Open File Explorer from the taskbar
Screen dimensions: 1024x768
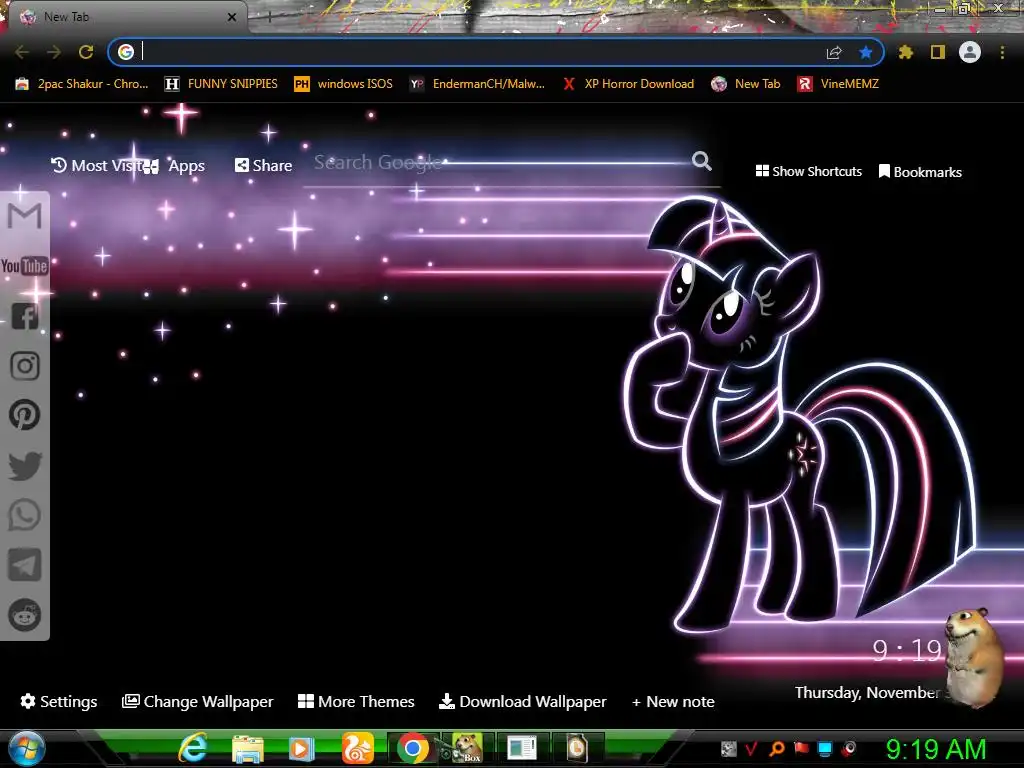[248, 749]
